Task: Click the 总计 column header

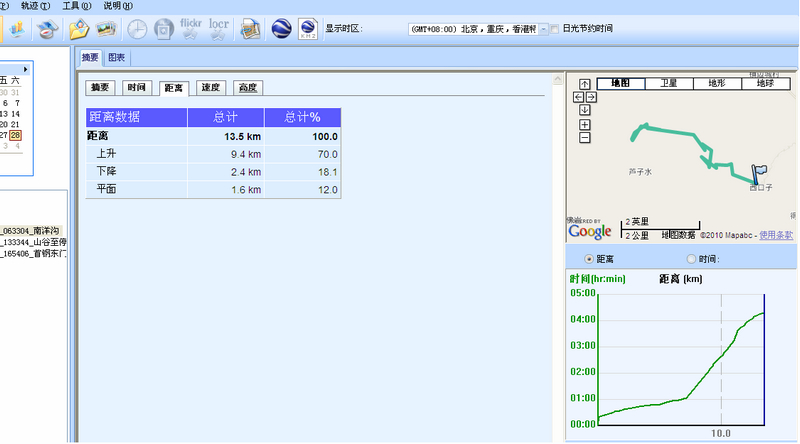Action: click(x=226, y=117)
